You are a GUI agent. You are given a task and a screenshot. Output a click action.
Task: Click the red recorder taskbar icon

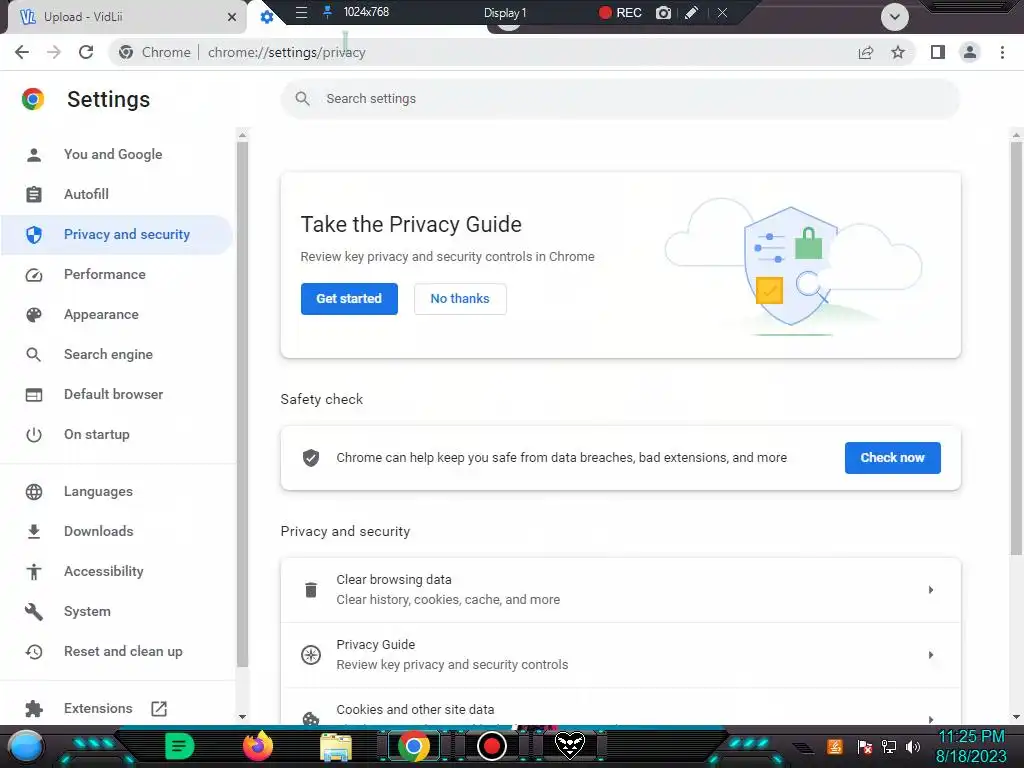[x=492, y=746]
